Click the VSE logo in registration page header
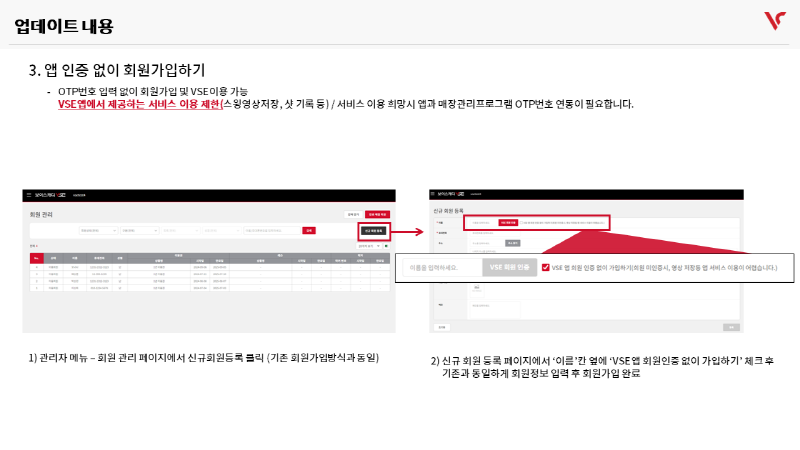This screenshot has width=800, height=450. pos(460,194)
